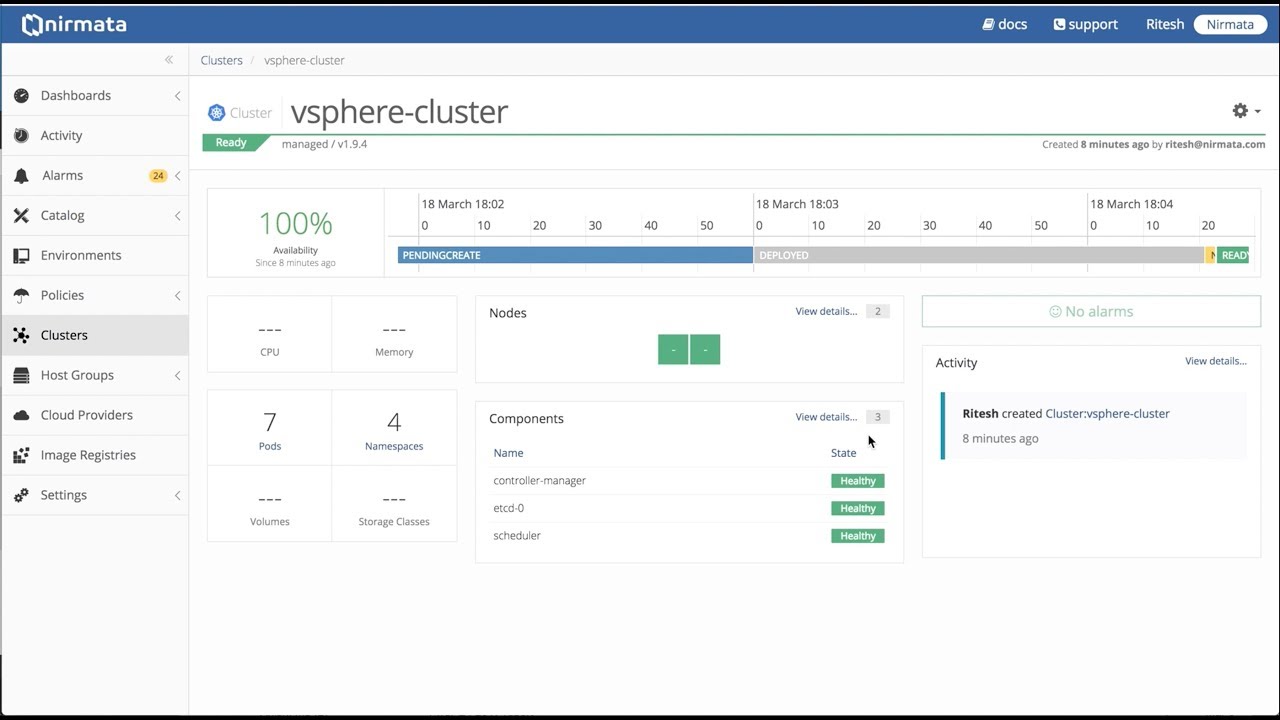The height and width of the screenshot is (720, 1280).
Task: Click the etcd-0 component name
Action: tap(508, 508)
